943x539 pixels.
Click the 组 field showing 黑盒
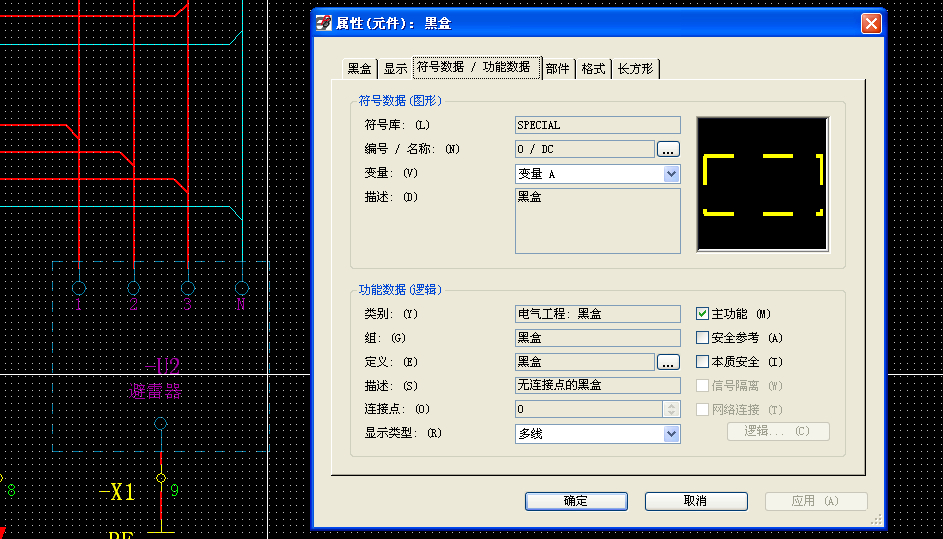click(598, 338)
